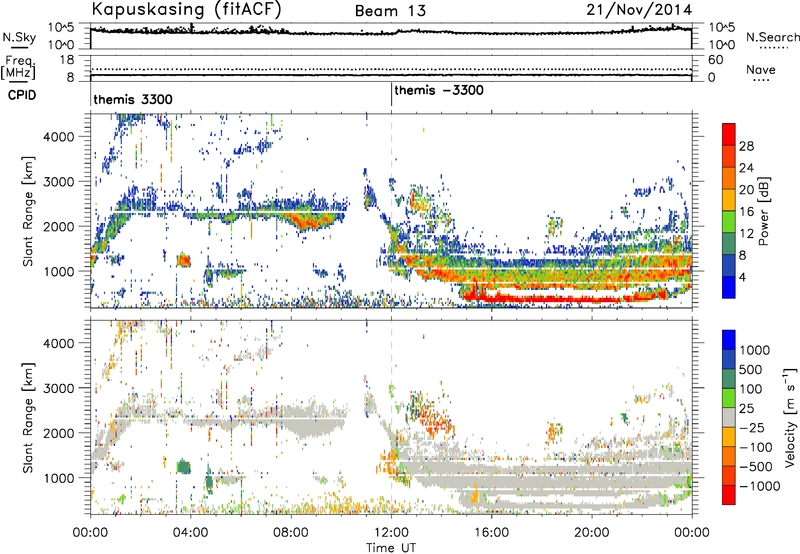Click the '3000' tick on power panel axis
800x554 pixels.
(x=59, y=182)
